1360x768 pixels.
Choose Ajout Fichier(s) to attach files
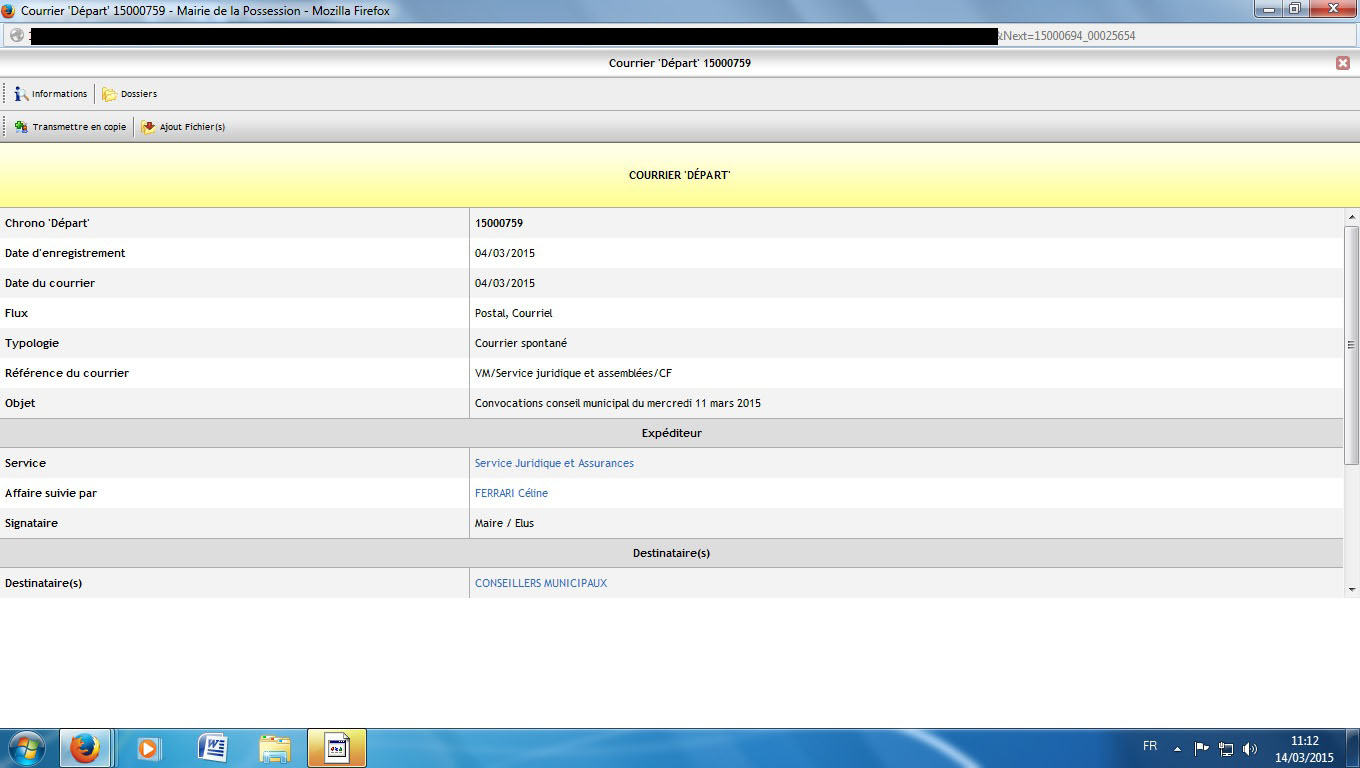[x=183, y=127]
